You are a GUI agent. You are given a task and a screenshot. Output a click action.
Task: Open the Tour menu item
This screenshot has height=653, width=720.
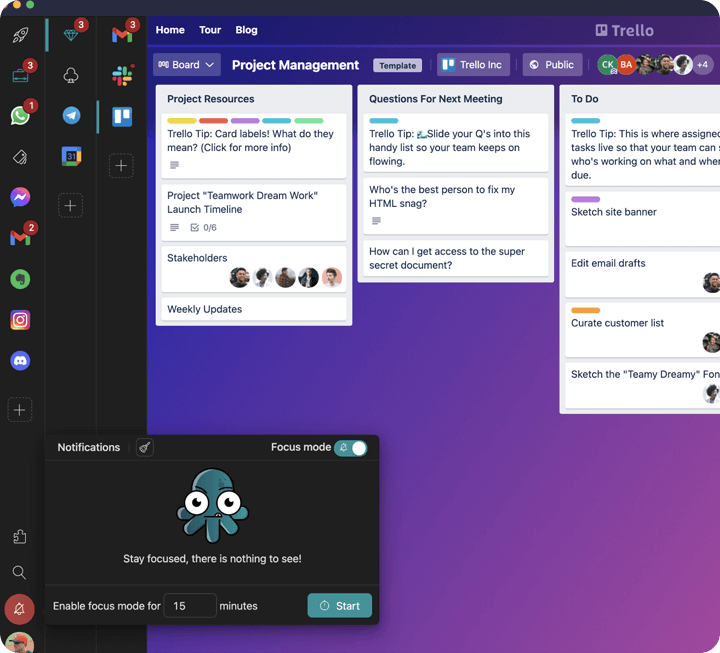coord(210,30)
